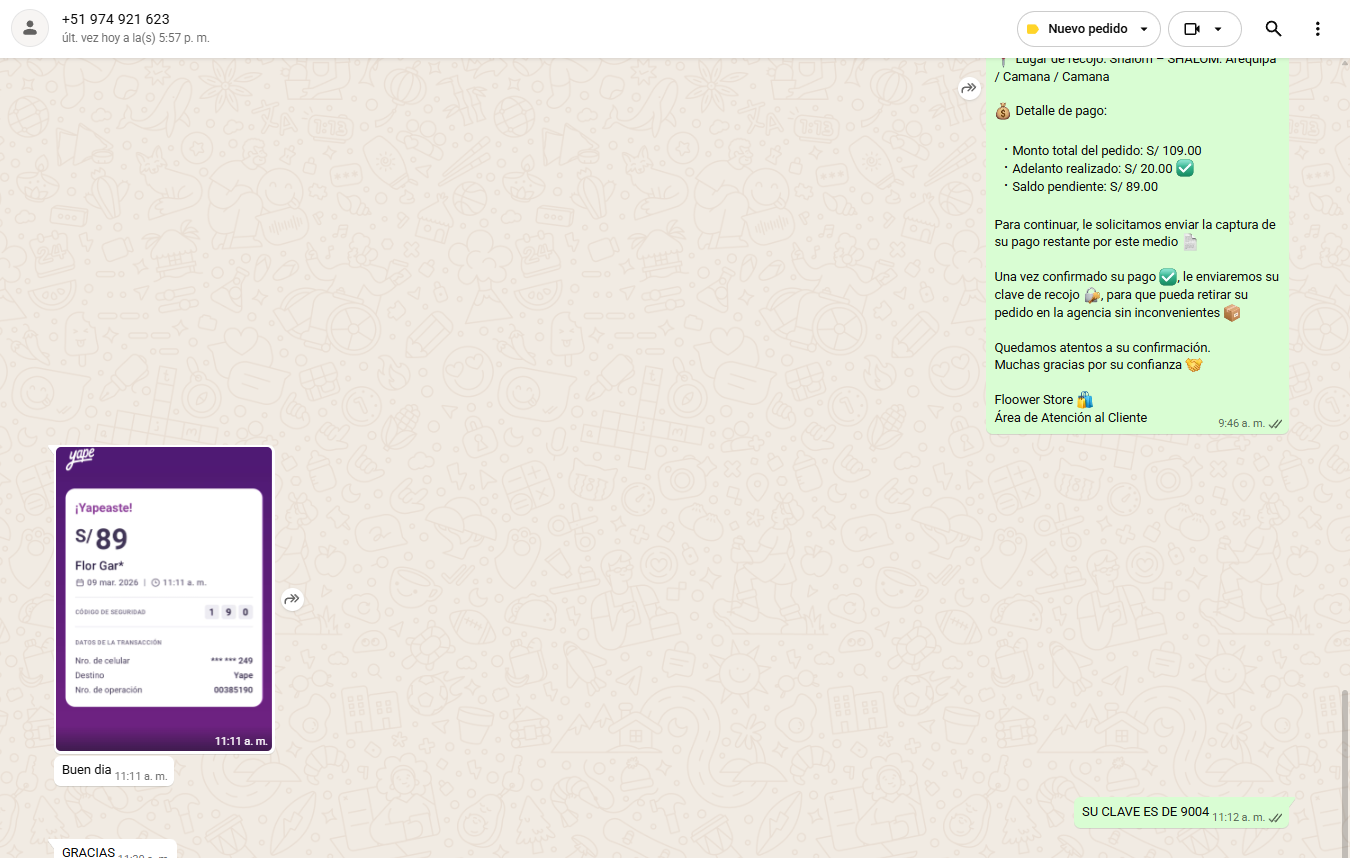Click the yellow label tag icon
This screenshot has width=1350, height=858.
tap(1033, 29)
